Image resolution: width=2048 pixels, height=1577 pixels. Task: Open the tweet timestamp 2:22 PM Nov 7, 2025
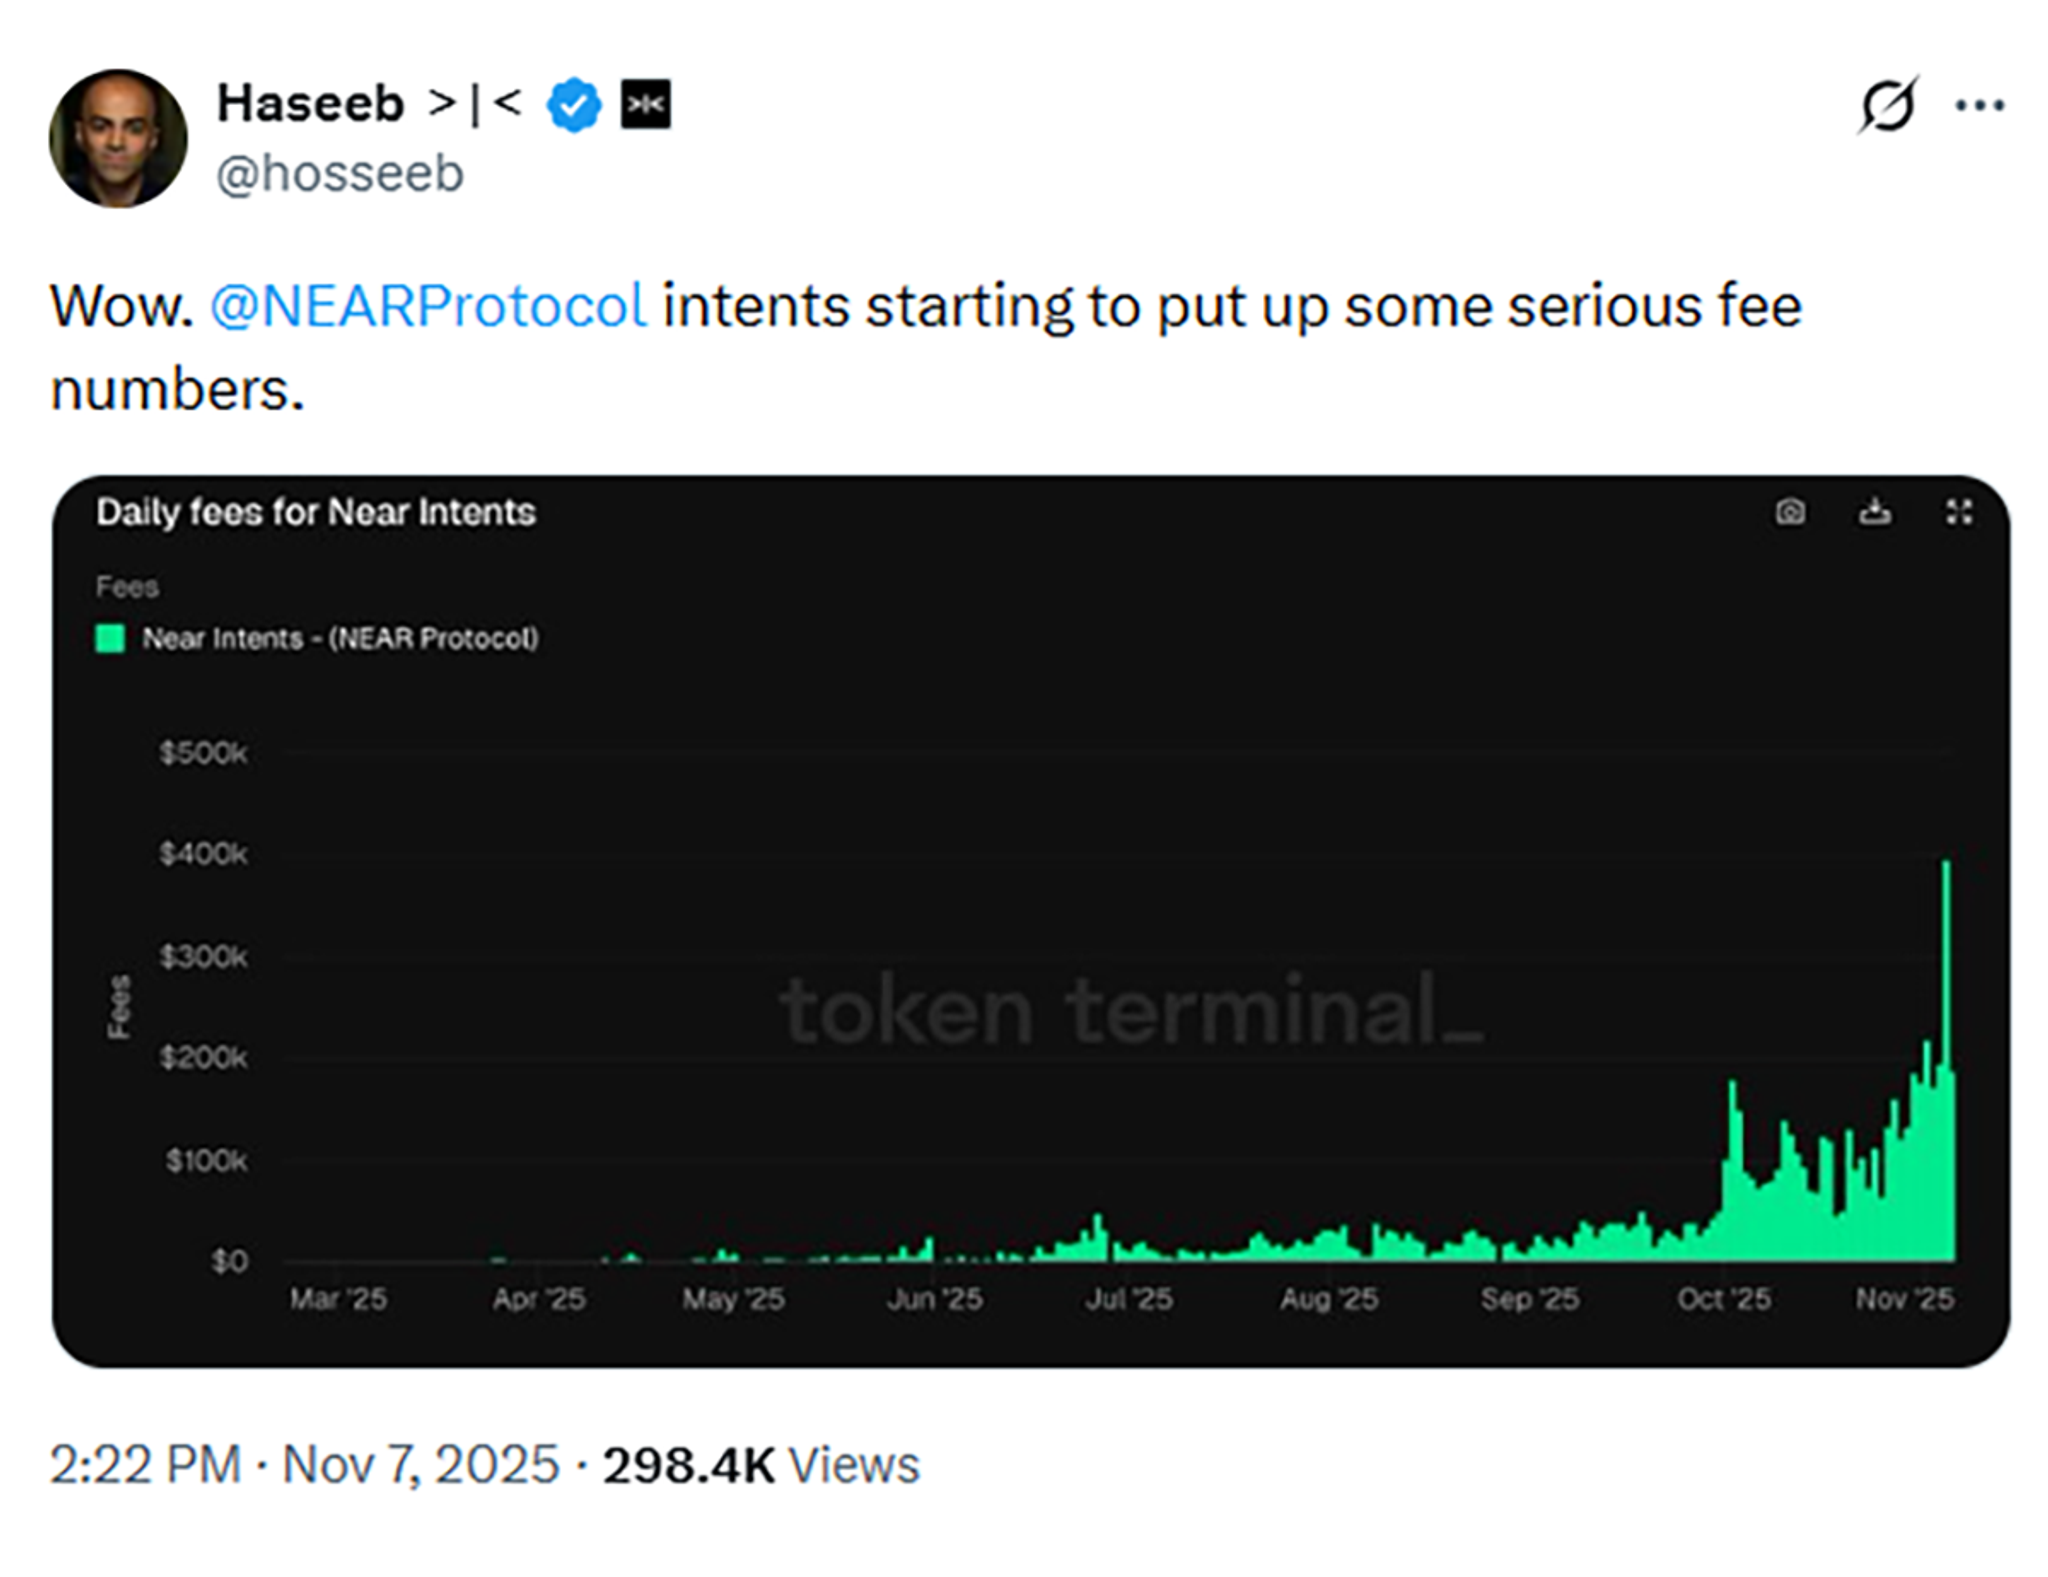point(305,1465)
